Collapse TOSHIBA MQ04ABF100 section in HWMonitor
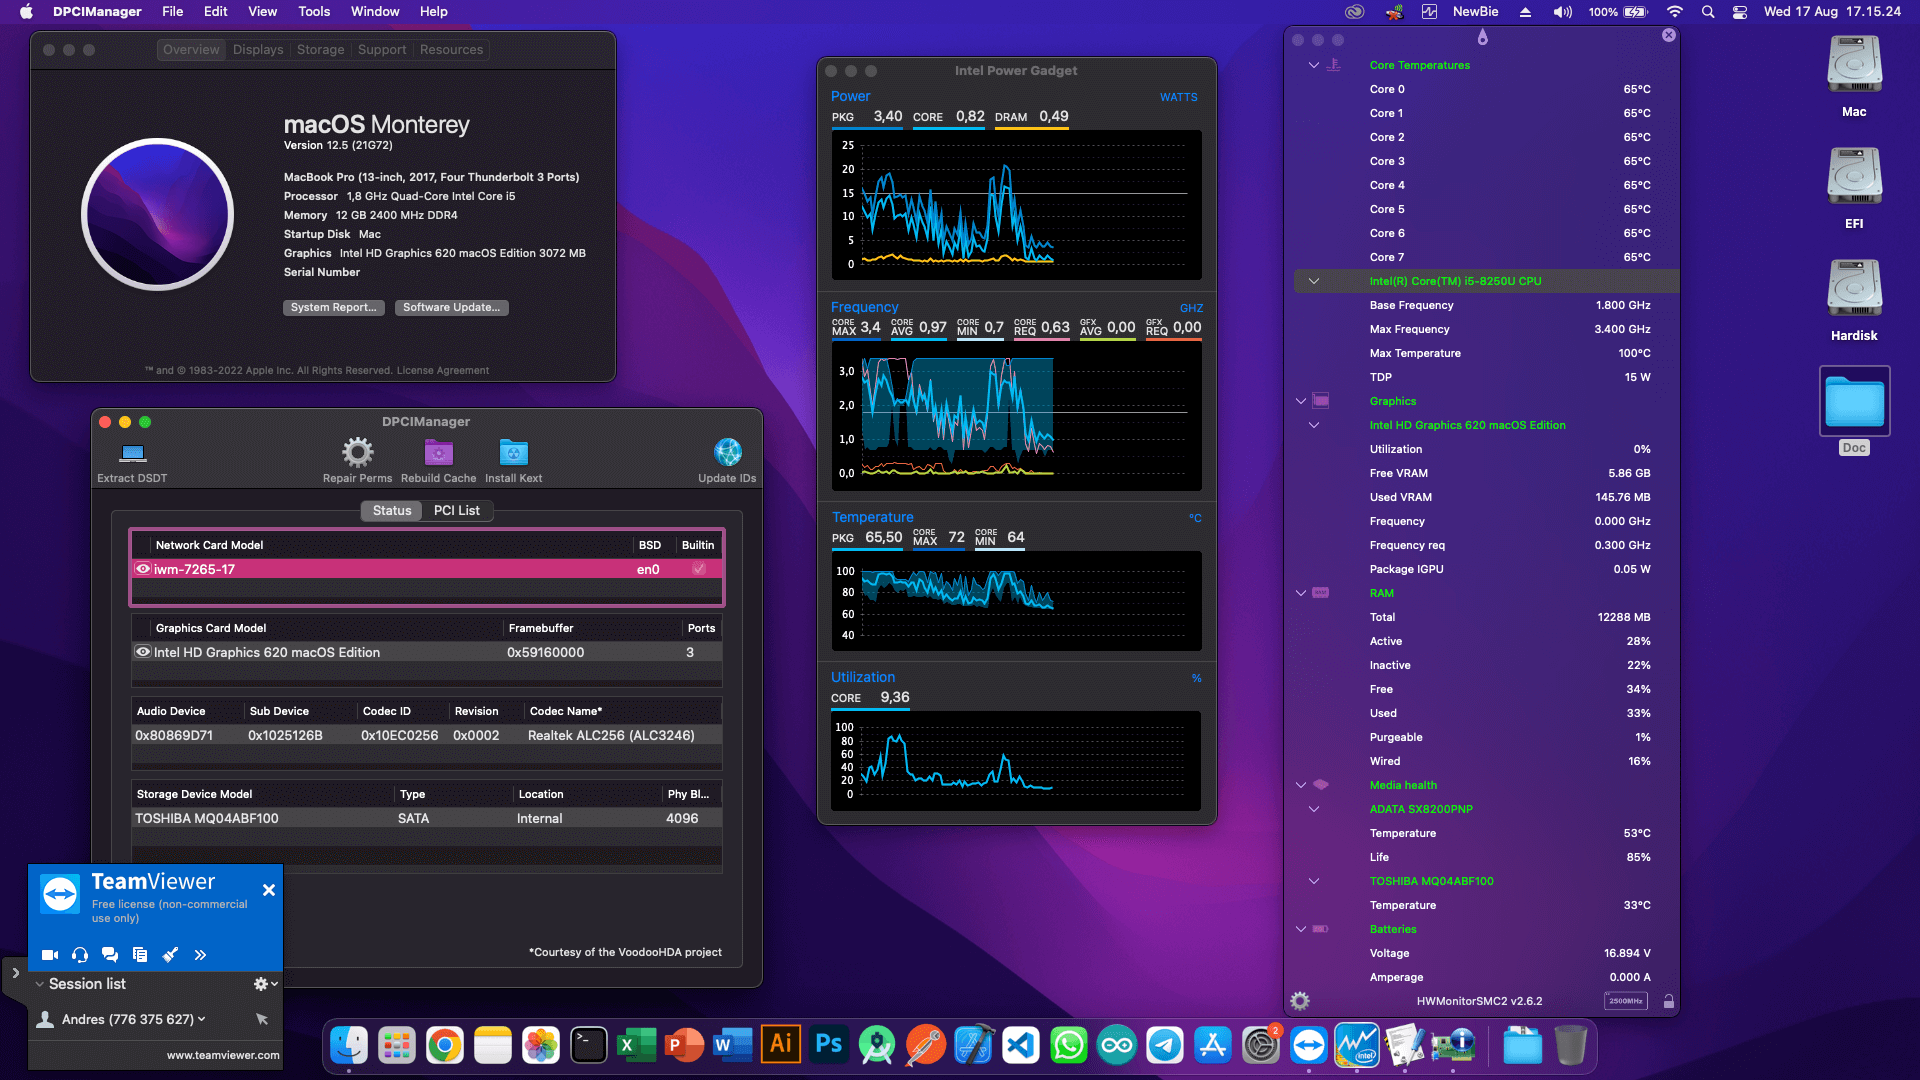 tap(1314, 881)
